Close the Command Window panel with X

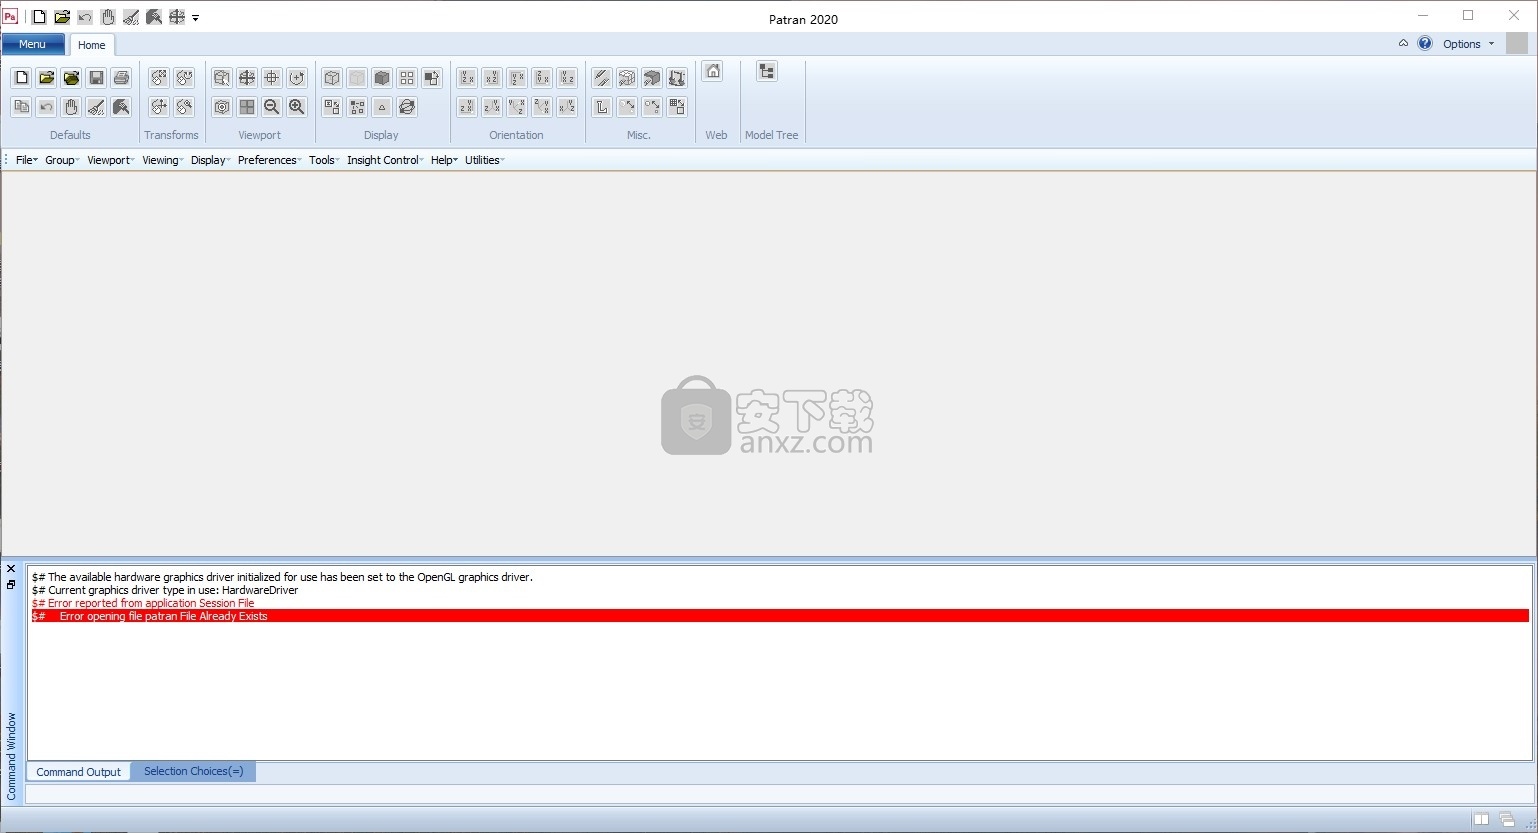click(x=11, y=569)
